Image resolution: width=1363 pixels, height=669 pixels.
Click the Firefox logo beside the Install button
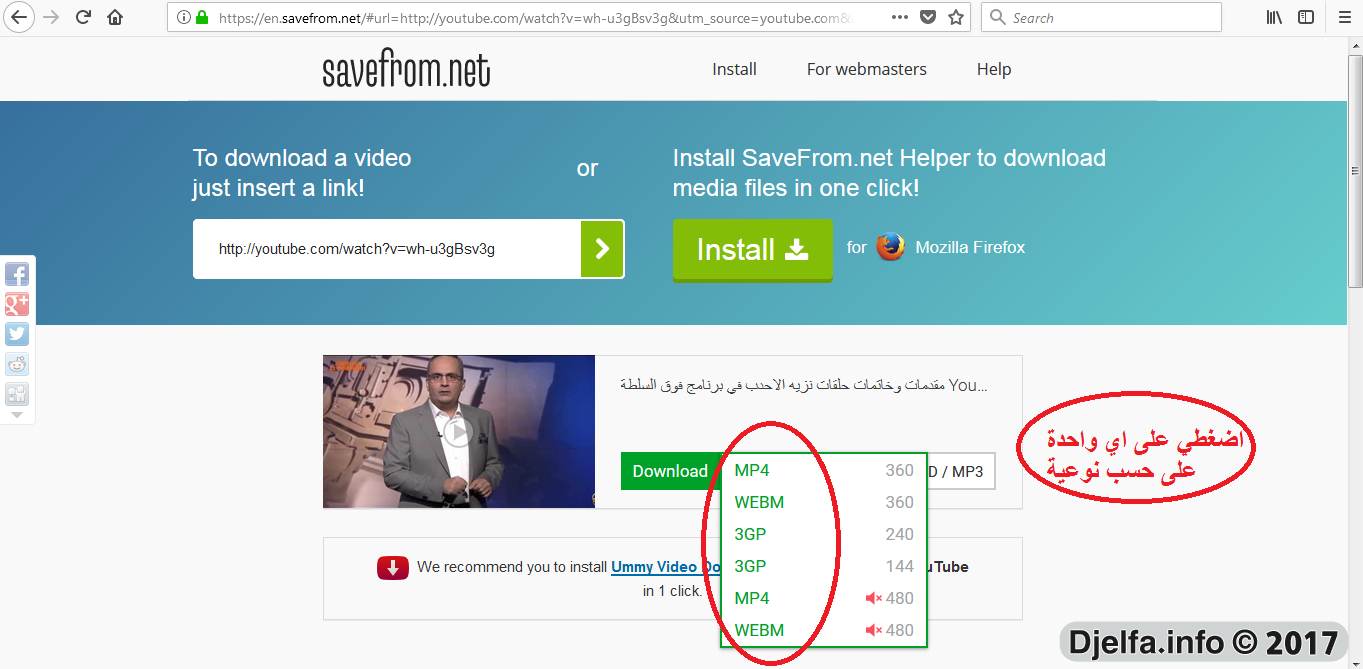(890, 247)
